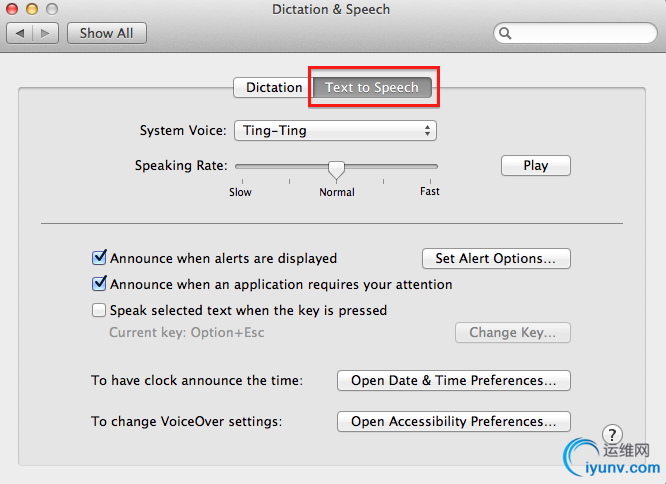Viewport: 666px width, 484px height.
Task: Click the Speaking Rate slider thumb
Action: pyautogui.click(x=337, y=167)
